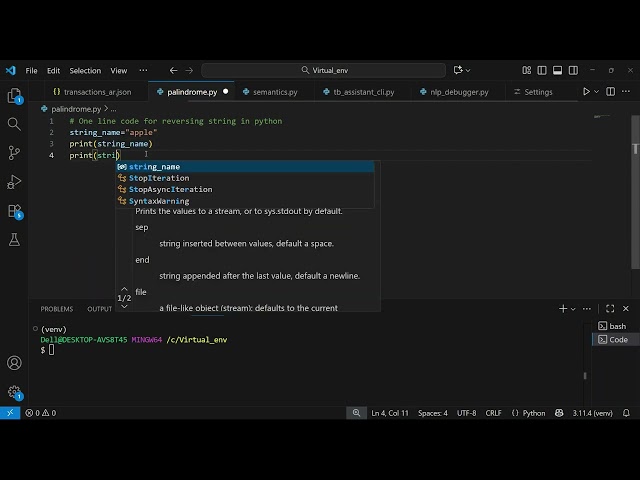The width and height of the screenshot is (640, 480).
Task: Maximize the panel size
Action: 610,309
